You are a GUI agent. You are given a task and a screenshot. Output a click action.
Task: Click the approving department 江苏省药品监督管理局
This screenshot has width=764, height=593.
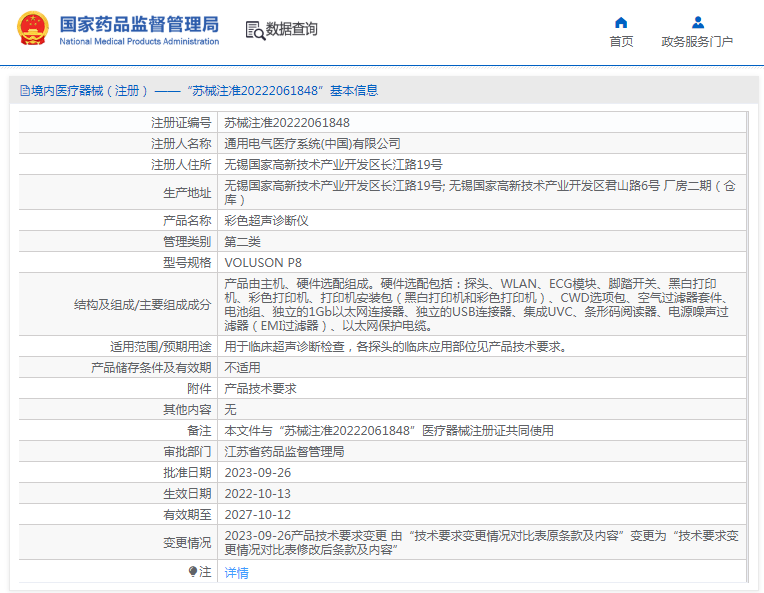point(284,452)
